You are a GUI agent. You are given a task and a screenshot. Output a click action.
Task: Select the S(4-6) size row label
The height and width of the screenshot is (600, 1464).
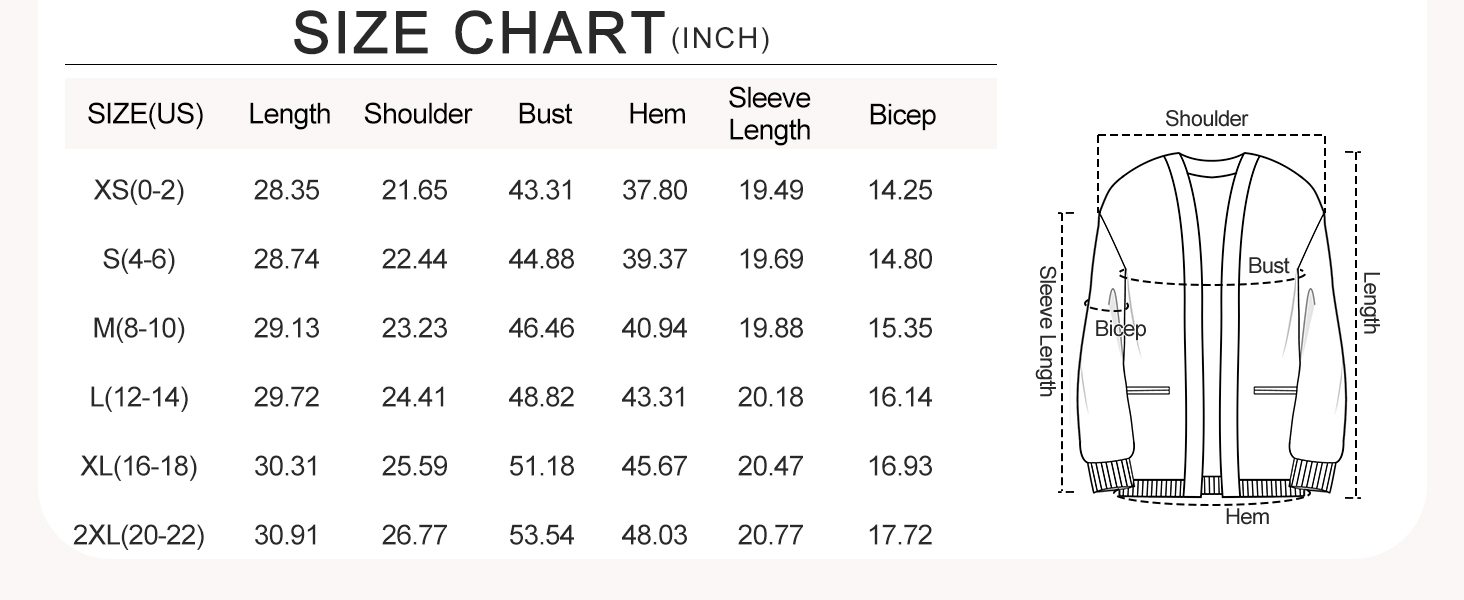pyautogui.click(x=139, y=260)
